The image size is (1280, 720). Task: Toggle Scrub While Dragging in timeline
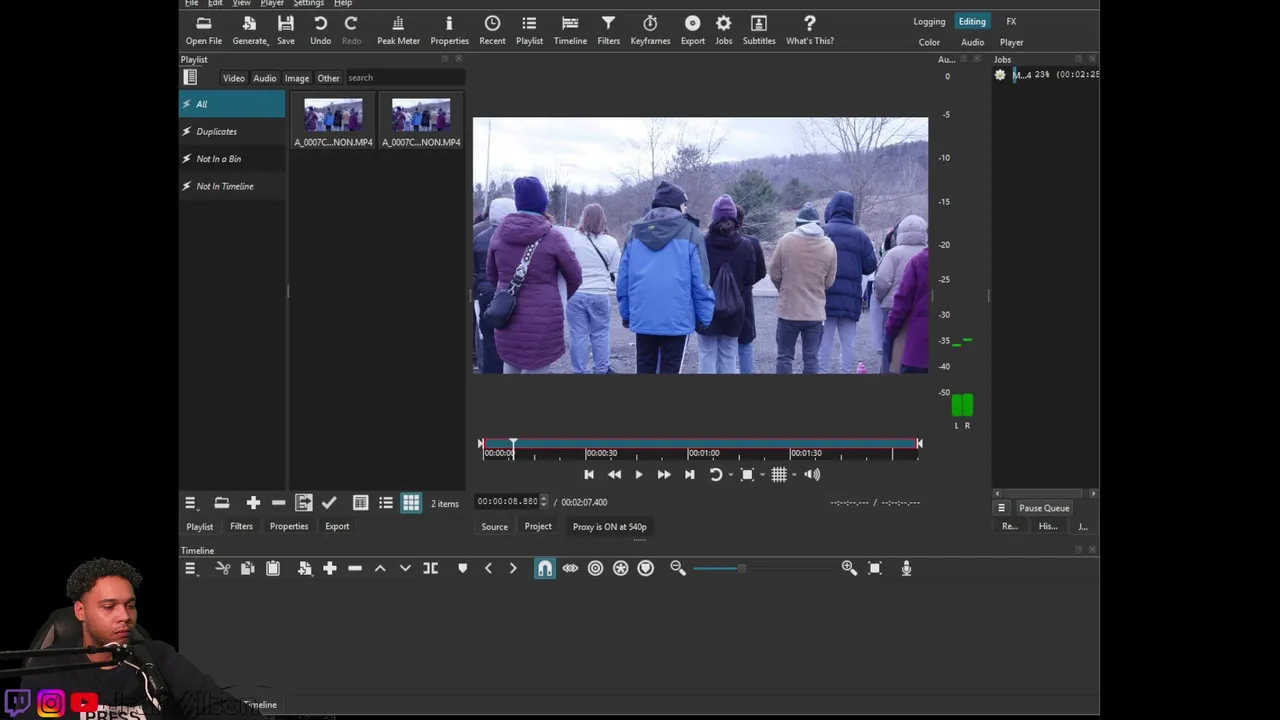[570, 568]
